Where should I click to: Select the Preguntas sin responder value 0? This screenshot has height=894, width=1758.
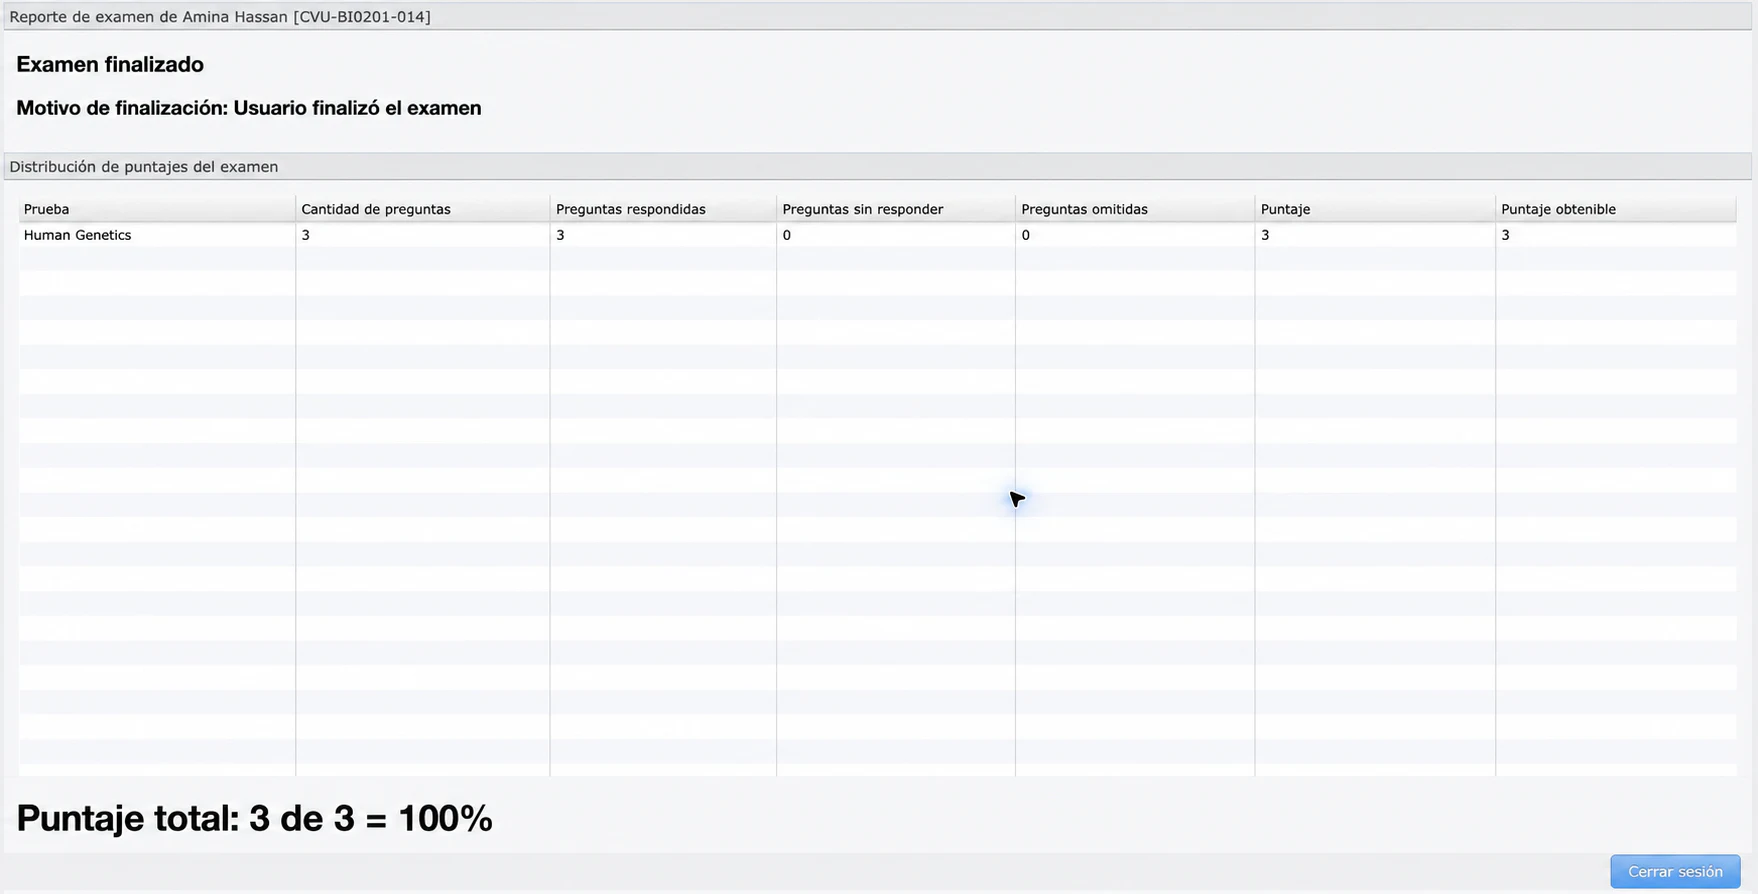pos(787,235)
